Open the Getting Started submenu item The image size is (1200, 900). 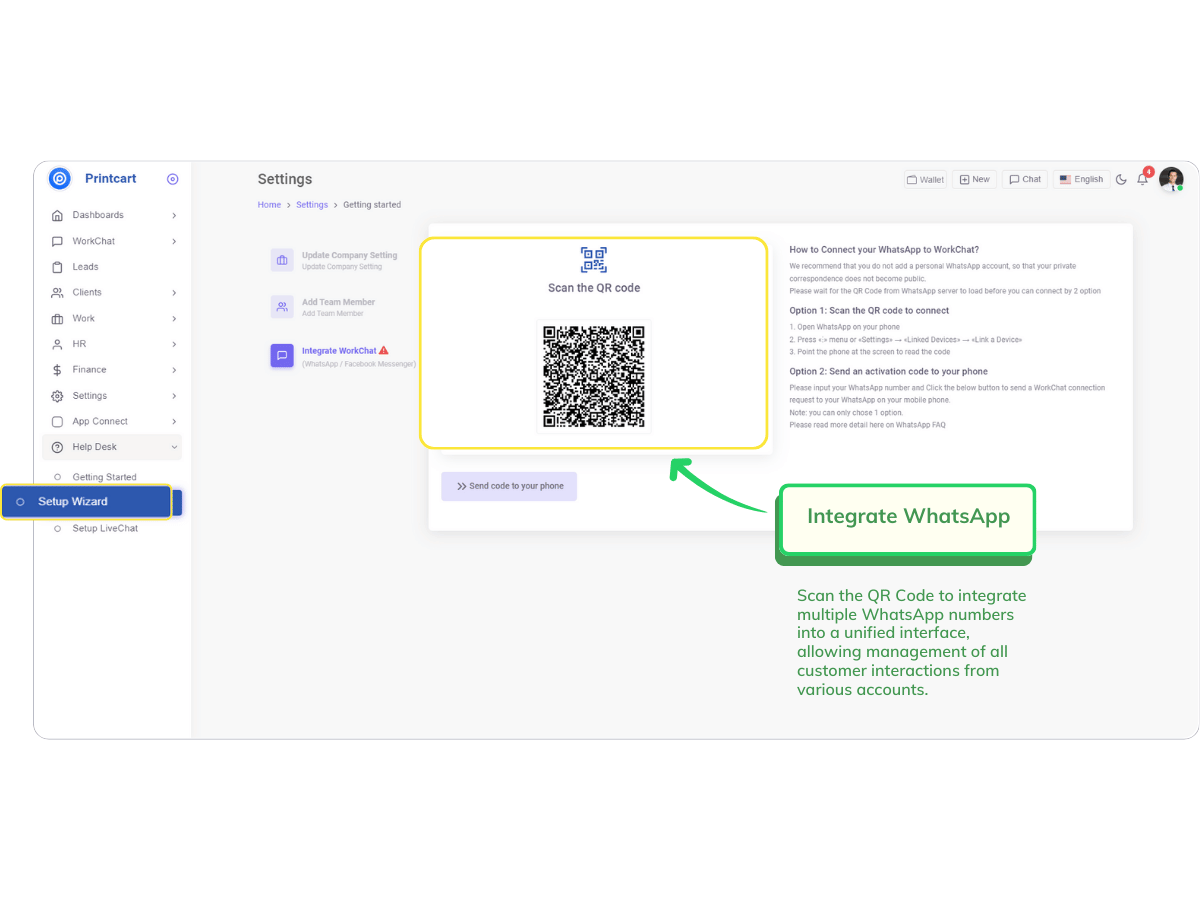pos(104,477)
